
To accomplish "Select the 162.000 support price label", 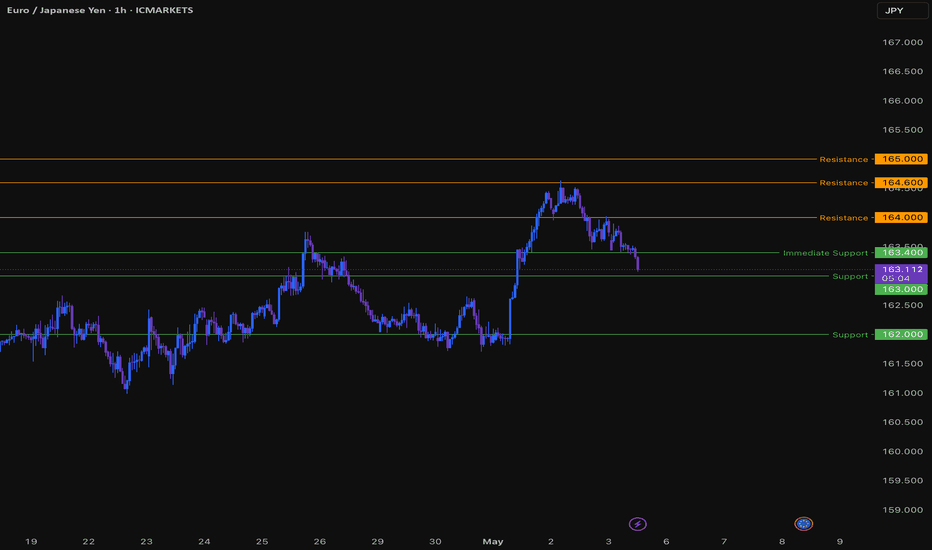I will tap(901, 334).
